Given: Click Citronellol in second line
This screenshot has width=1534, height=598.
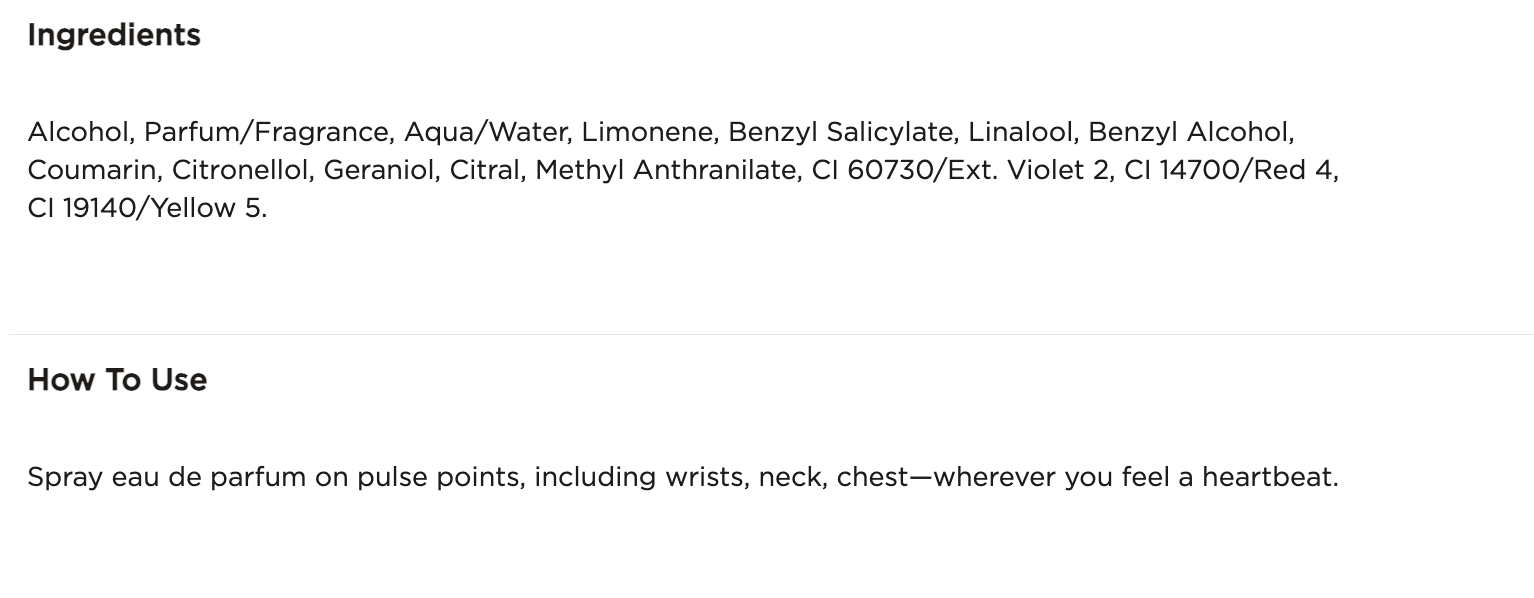Looking at the screenshot, I should pos(244,170).
